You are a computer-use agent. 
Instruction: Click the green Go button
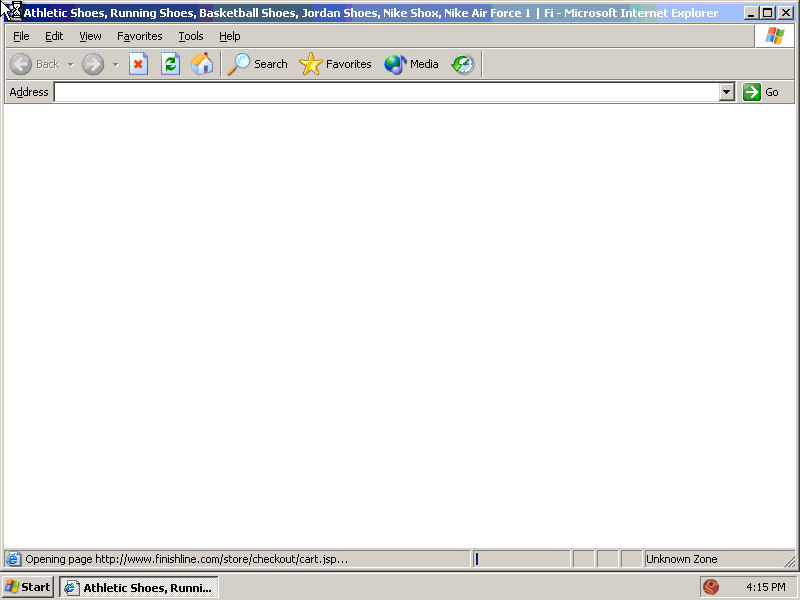761,92
